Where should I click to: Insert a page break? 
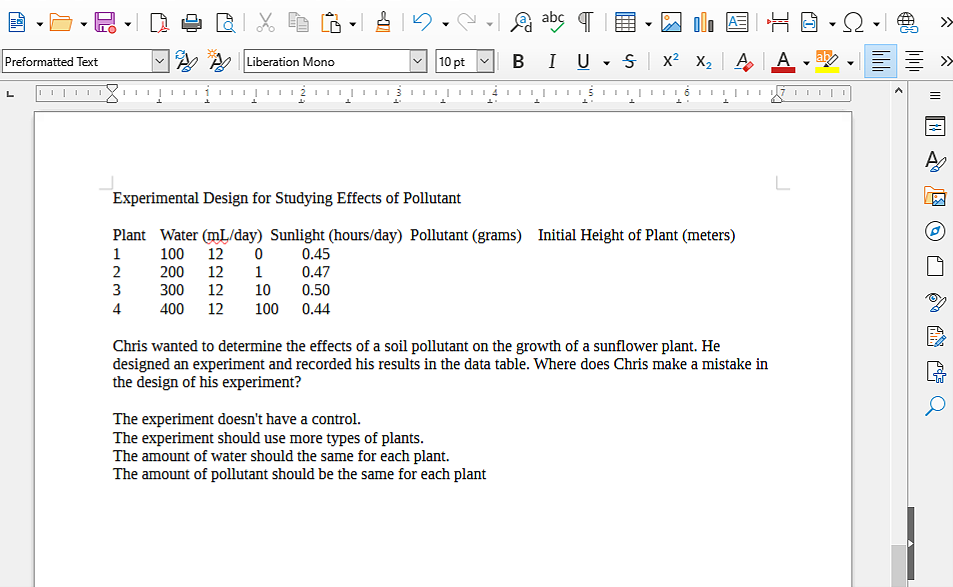[778, 23]
